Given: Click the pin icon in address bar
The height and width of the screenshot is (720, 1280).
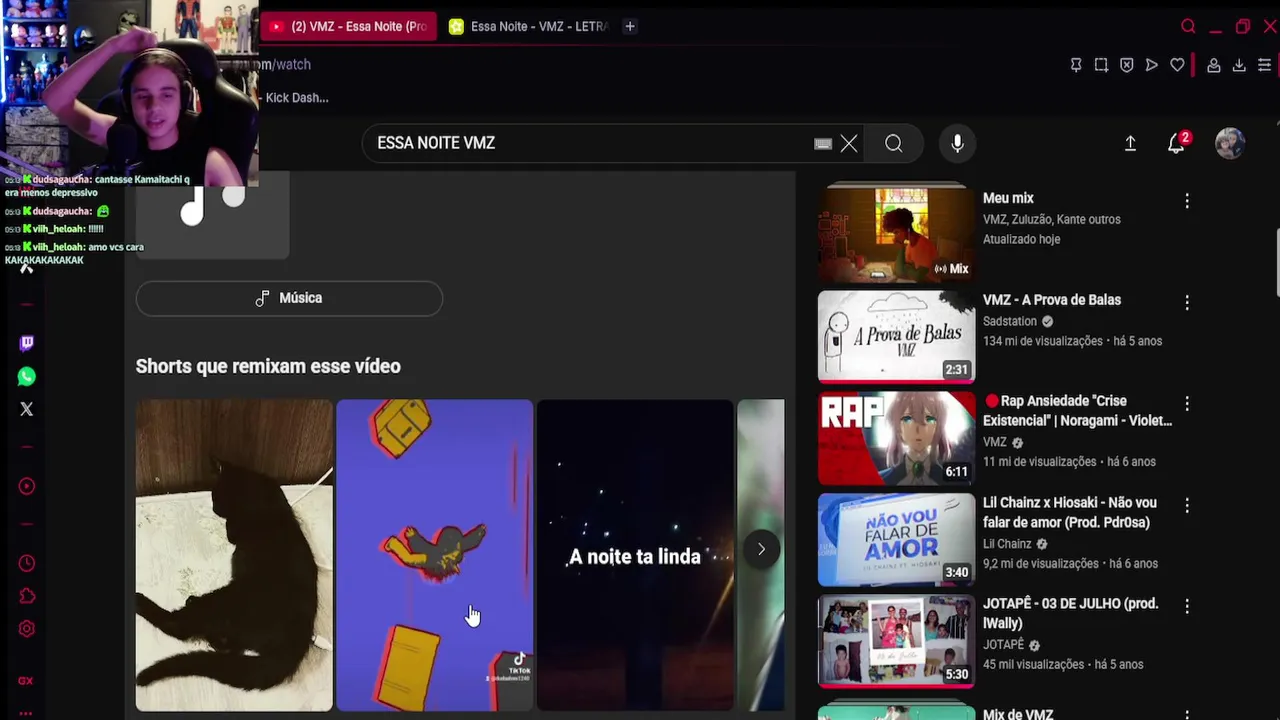Looking at the screenshot, I should pos(1076,65).
